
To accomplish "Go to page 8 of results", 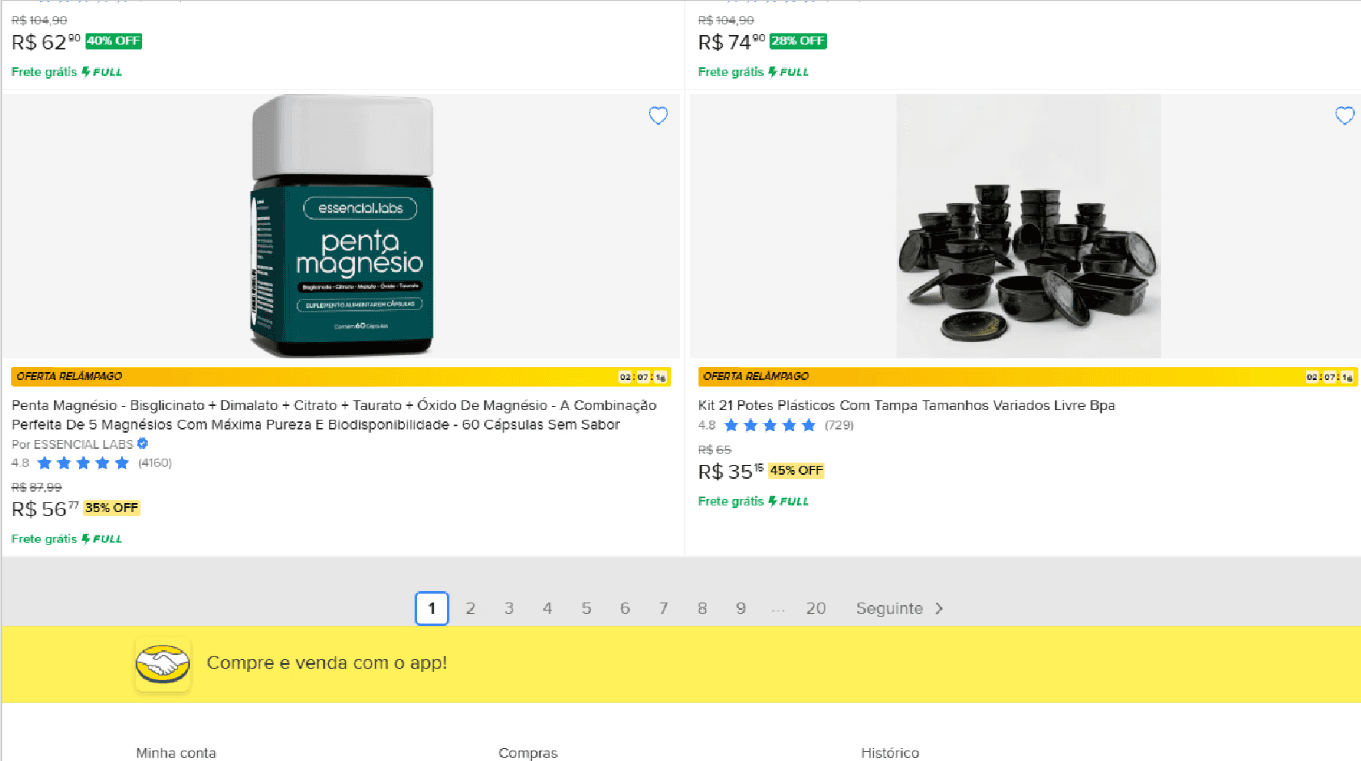I will [x=702, y=608].
